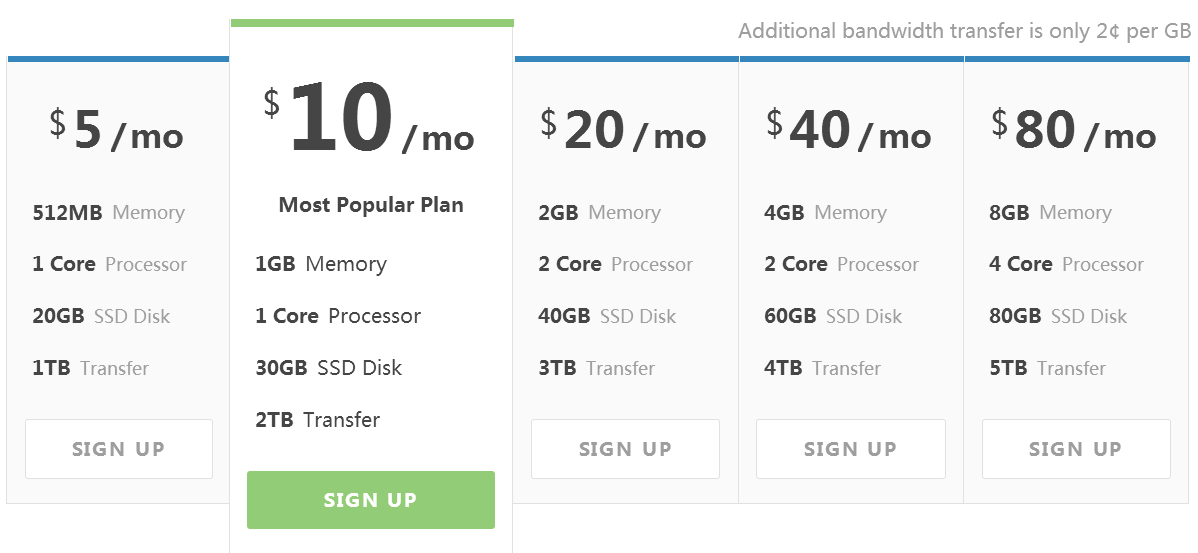Screen dimensions: 1198x553
Task: Select the $10/mo price heading
Action: [x=369, y=118]
